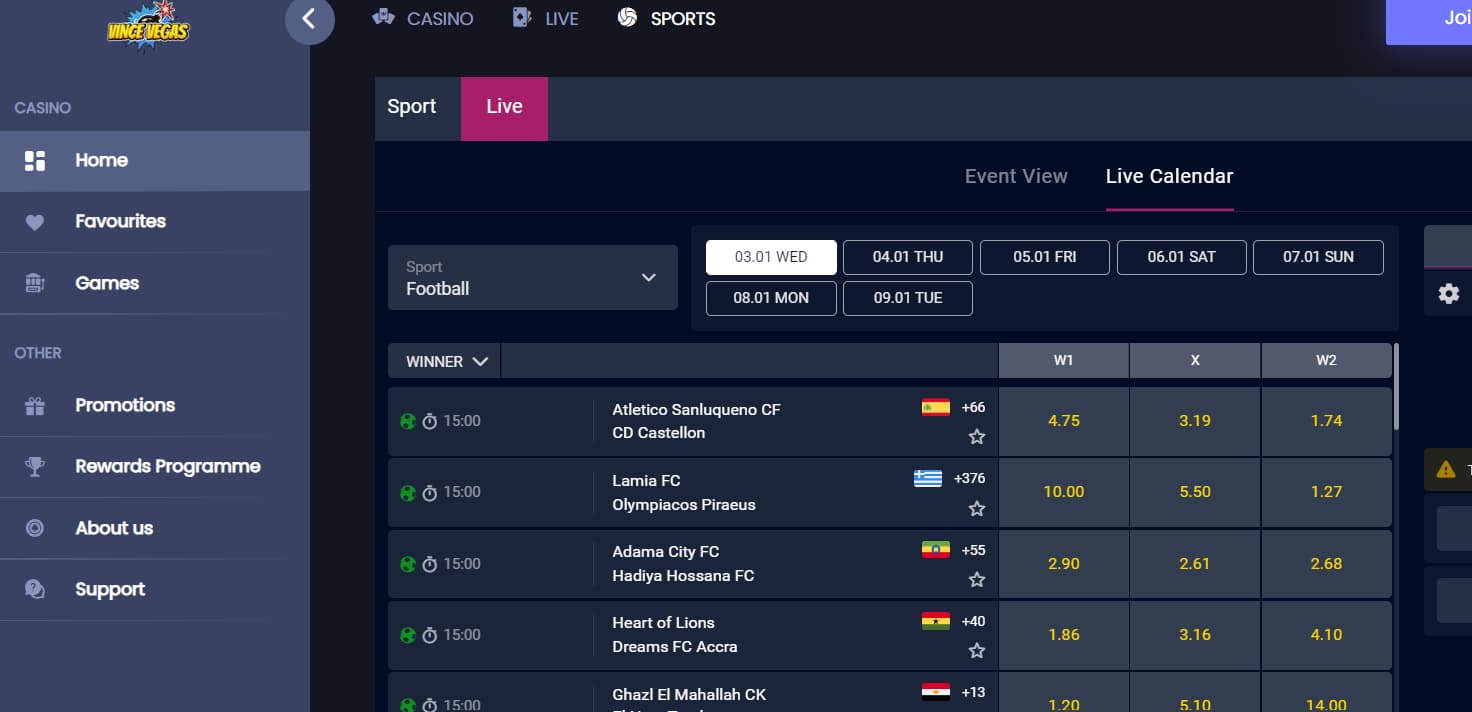Expand +376 more markets for Lamia FC
The height and width of the screenshot is (712, 1472).
click(x=969, y=479)
